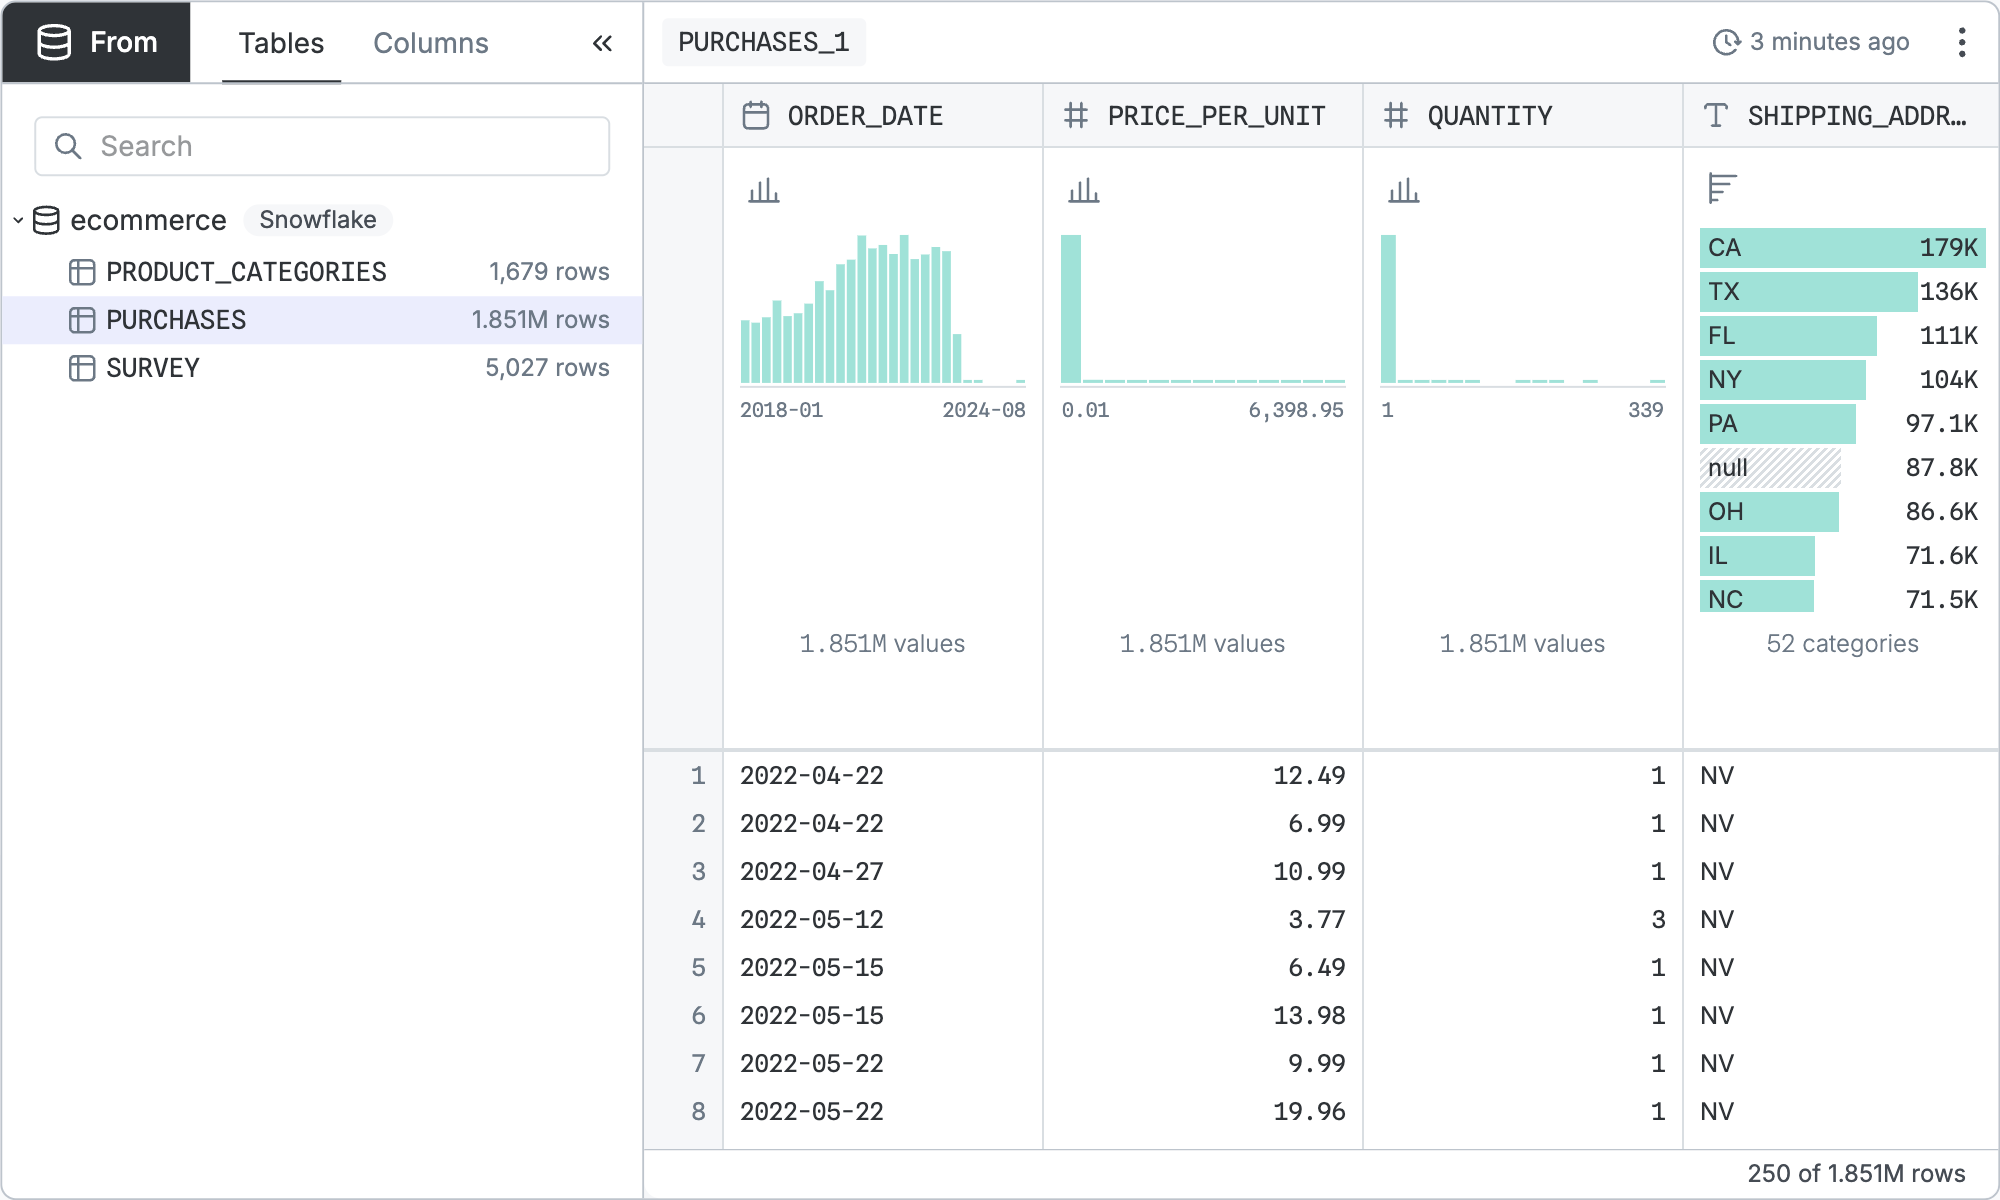
Task: Select the Tables tab
Action: pyautogui.click(x=281, y=43)
